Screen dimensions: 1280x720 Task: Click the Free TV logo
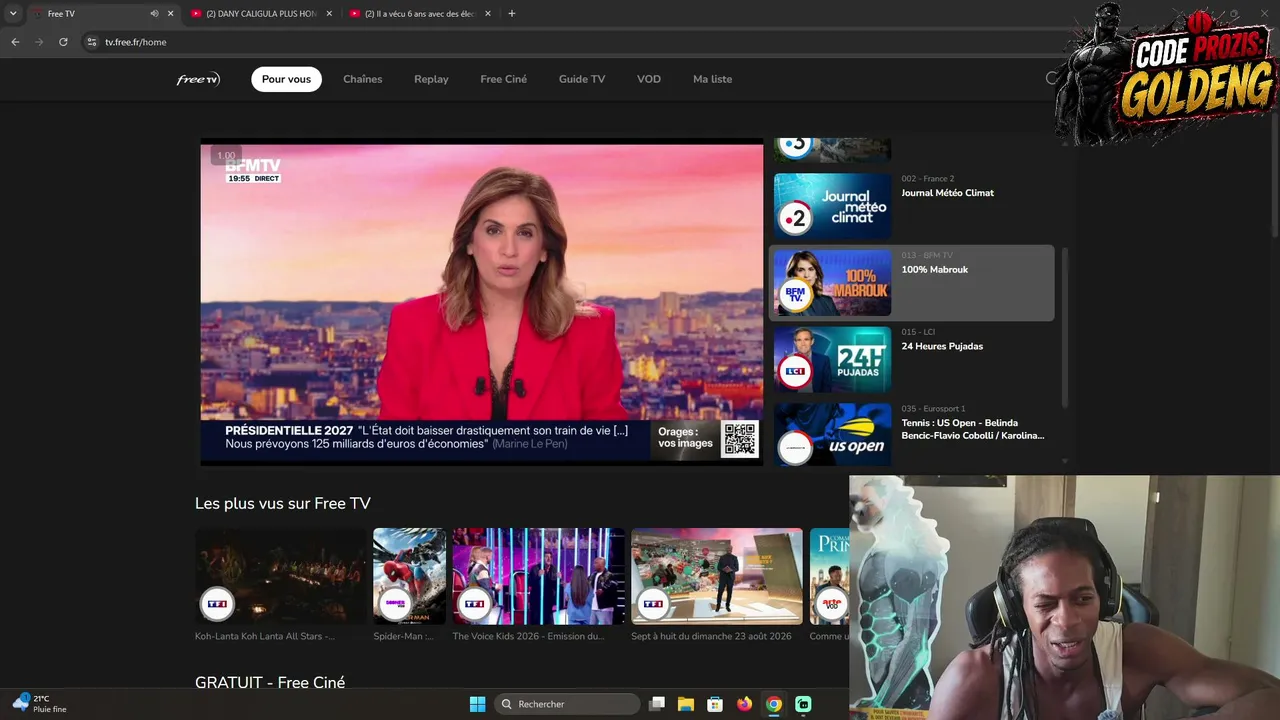click(198, 79)
